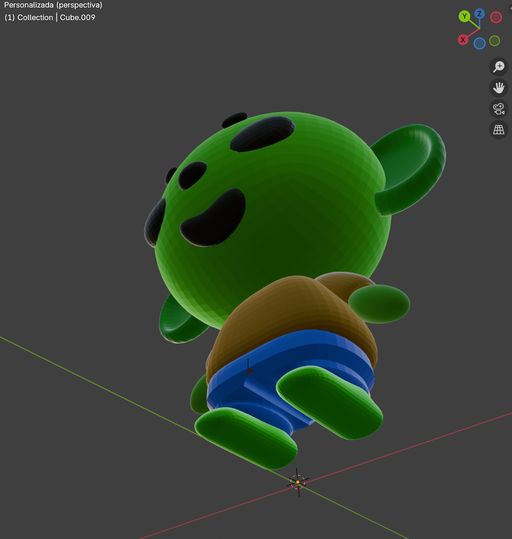This screenshot has width=512, height=539.
Task: Click the hollow blue negative Z circle
Action: click(479, 43)
